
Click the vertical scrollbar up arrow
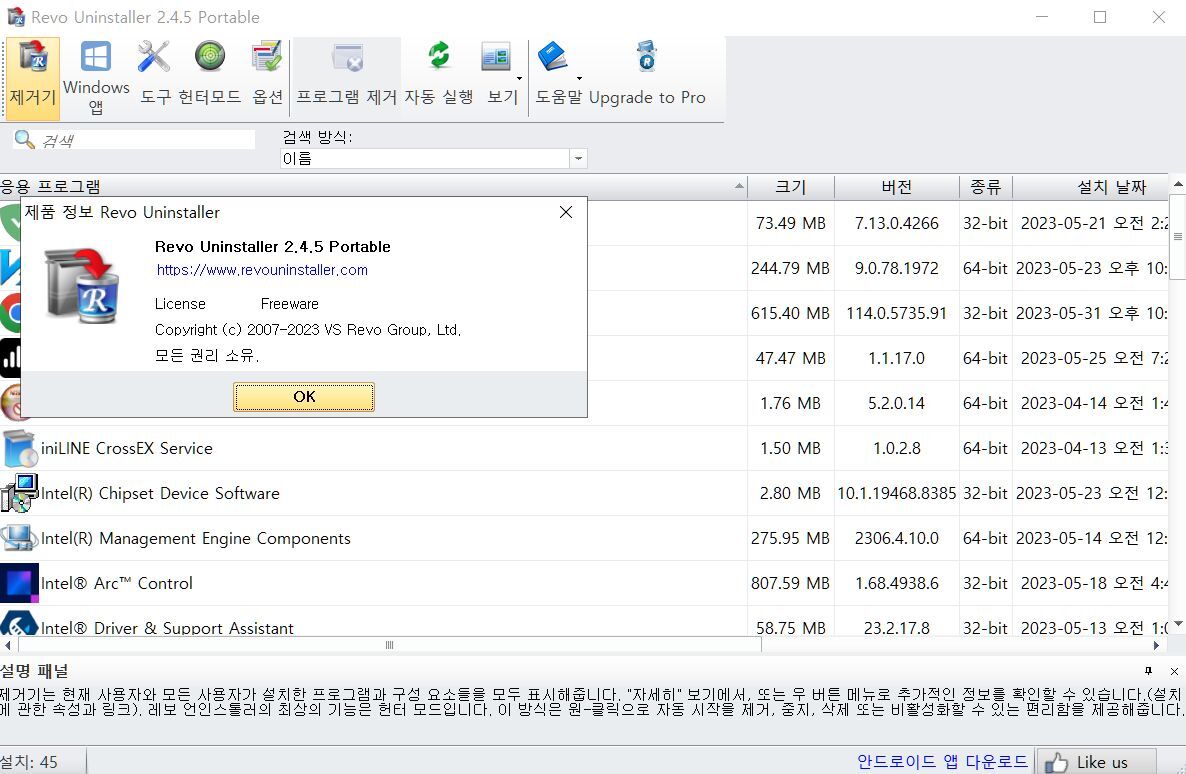point(1178,185)
